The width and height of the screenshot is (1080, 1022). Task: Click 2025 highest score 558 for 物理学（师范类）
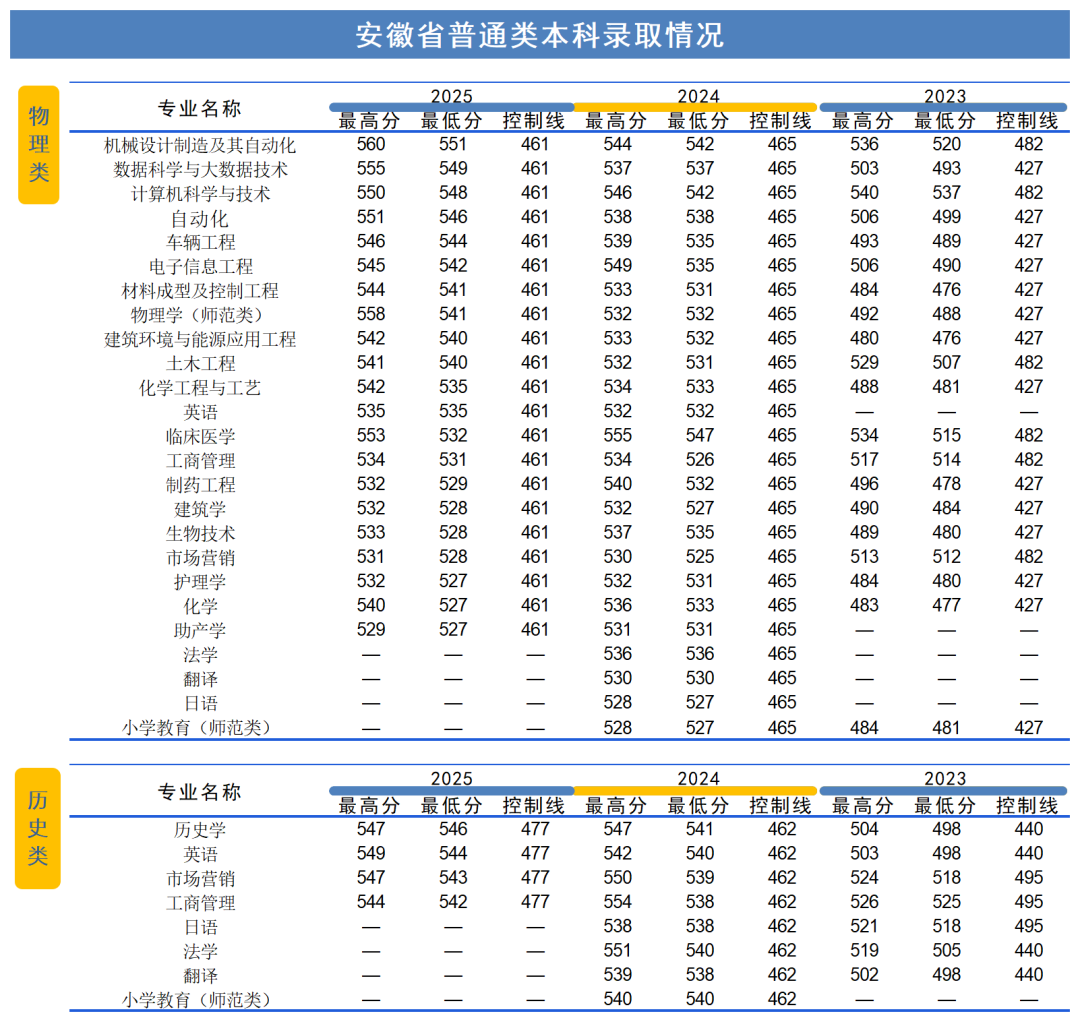click(x=371, y=314)
